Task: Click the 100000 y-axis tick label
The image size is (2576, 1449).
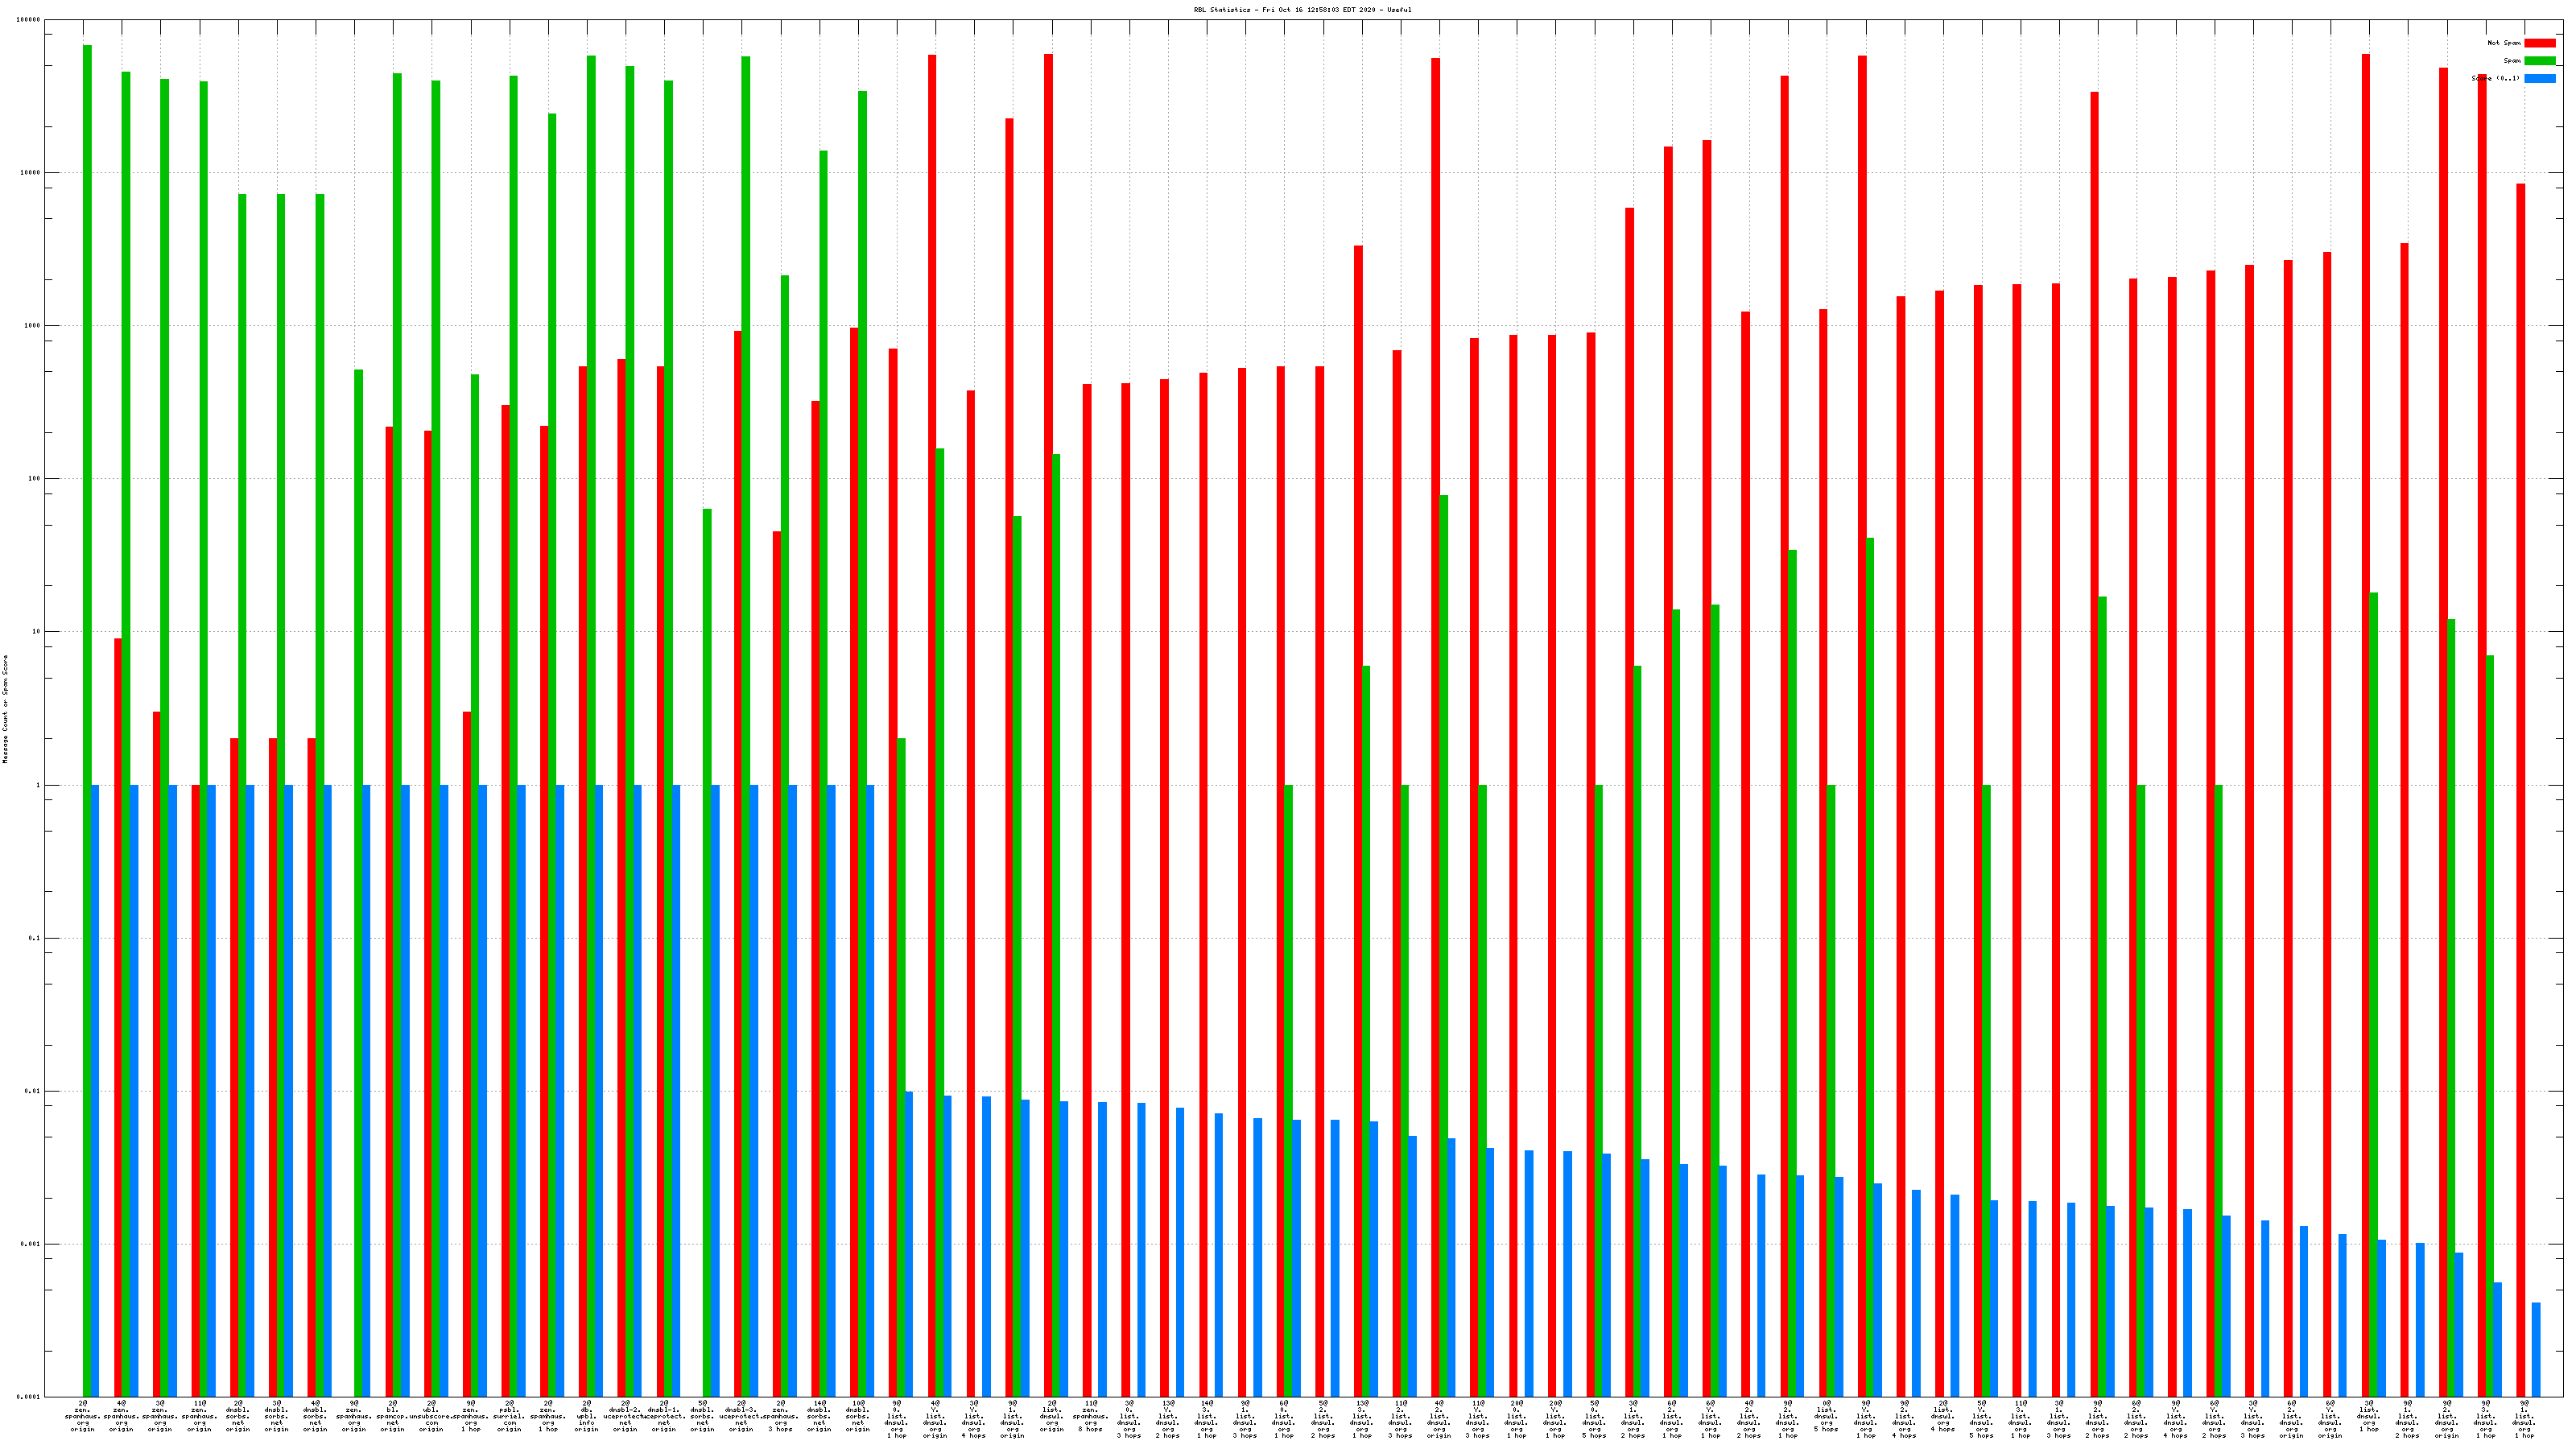Action: [29, 20]
